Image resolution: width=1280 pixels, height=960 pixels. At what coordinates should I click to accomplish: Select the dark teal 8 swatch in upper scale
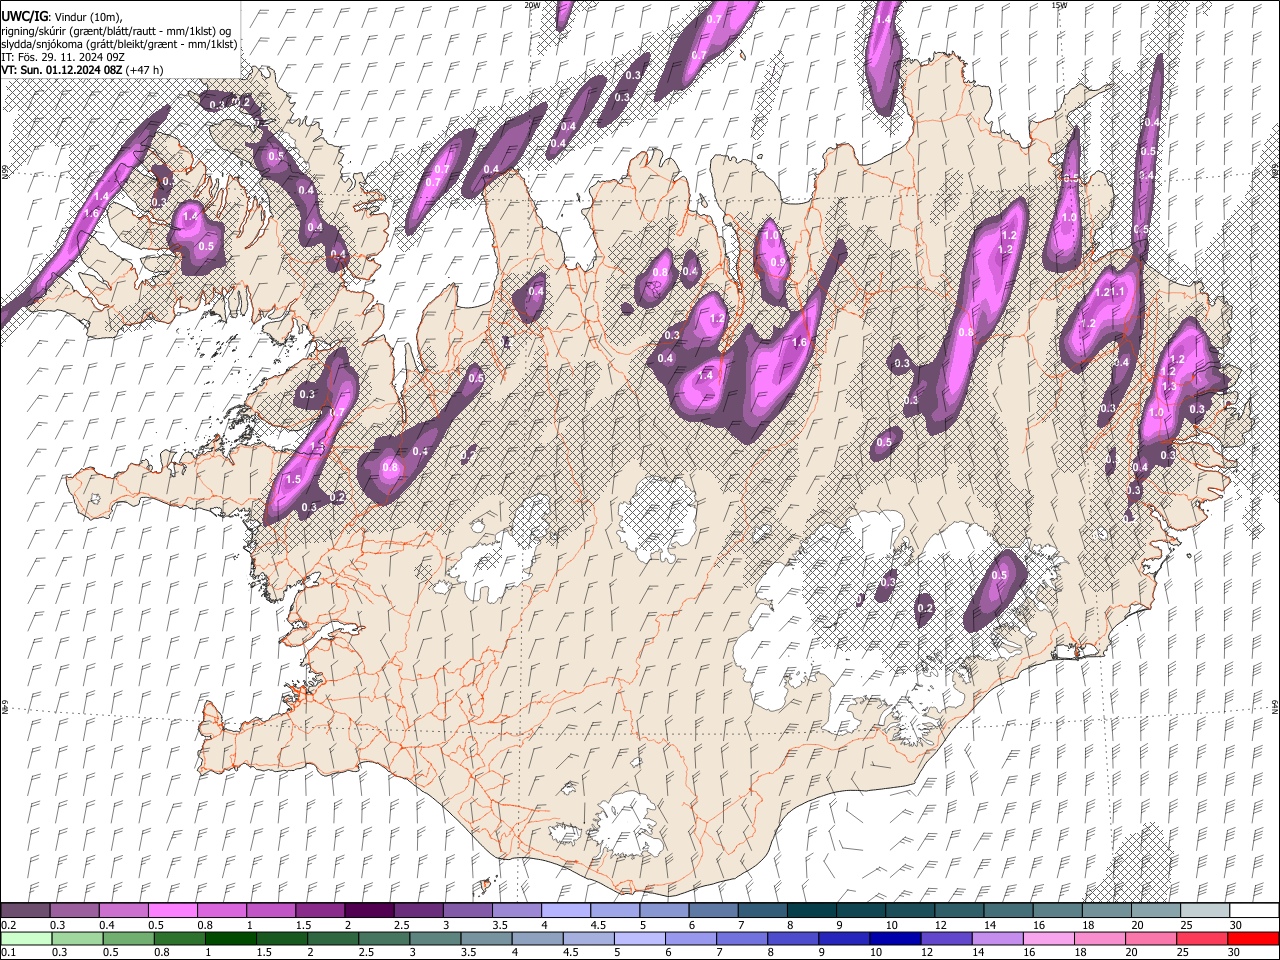coord(812,910)
